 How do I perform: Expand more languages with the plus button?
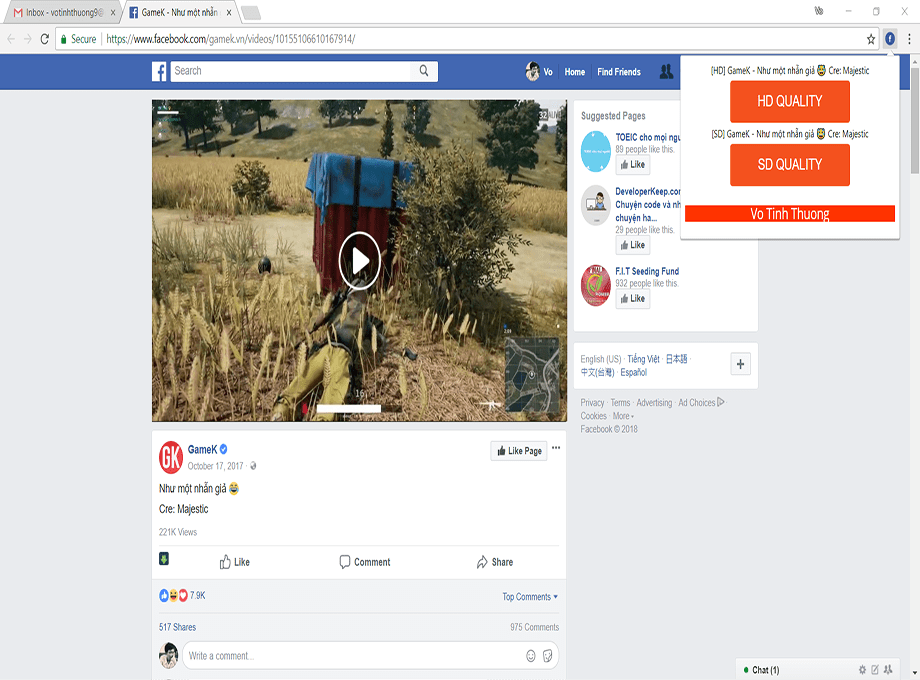(740, 364)
